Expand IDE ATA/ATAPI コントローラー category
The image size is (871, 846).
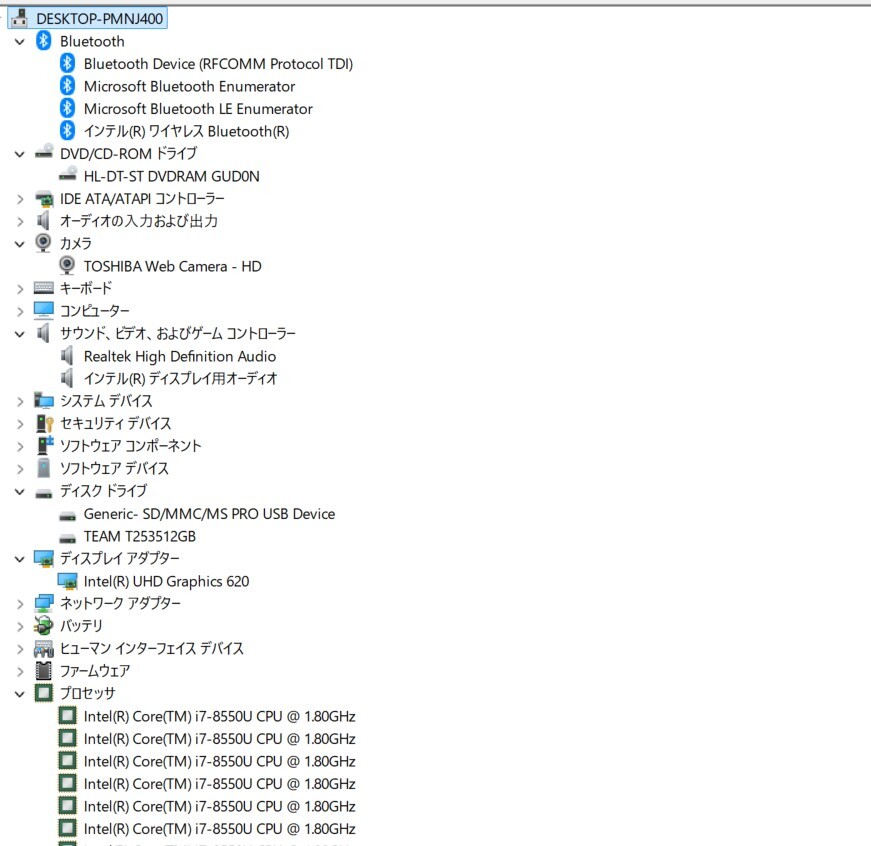[20, 199]
